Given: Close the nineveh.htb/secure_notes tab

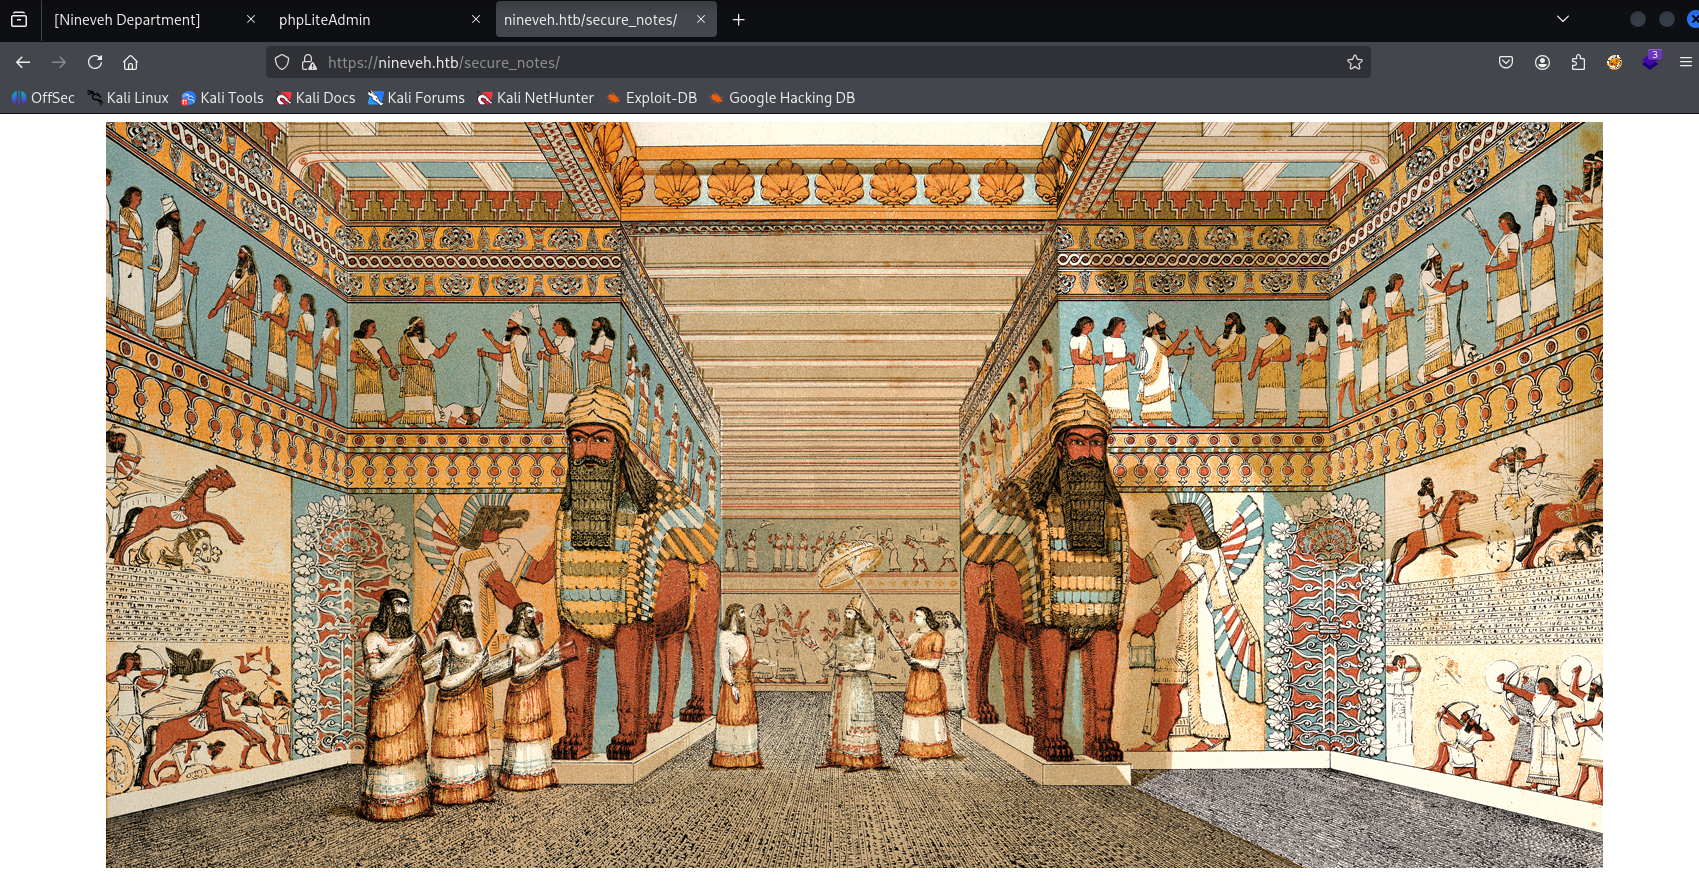Looking at the screenshot, I should [701, 19].
